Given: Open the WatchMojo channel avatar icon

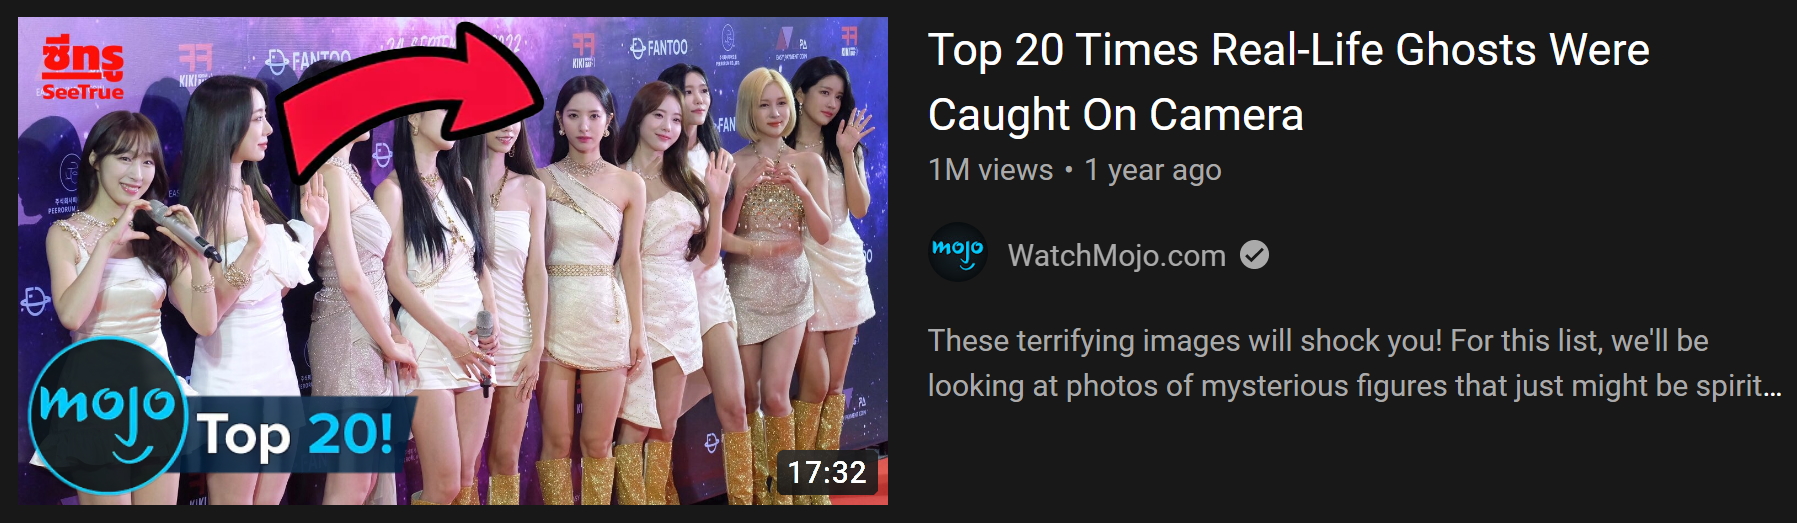Looking at the screenshot, I should 958,254.
